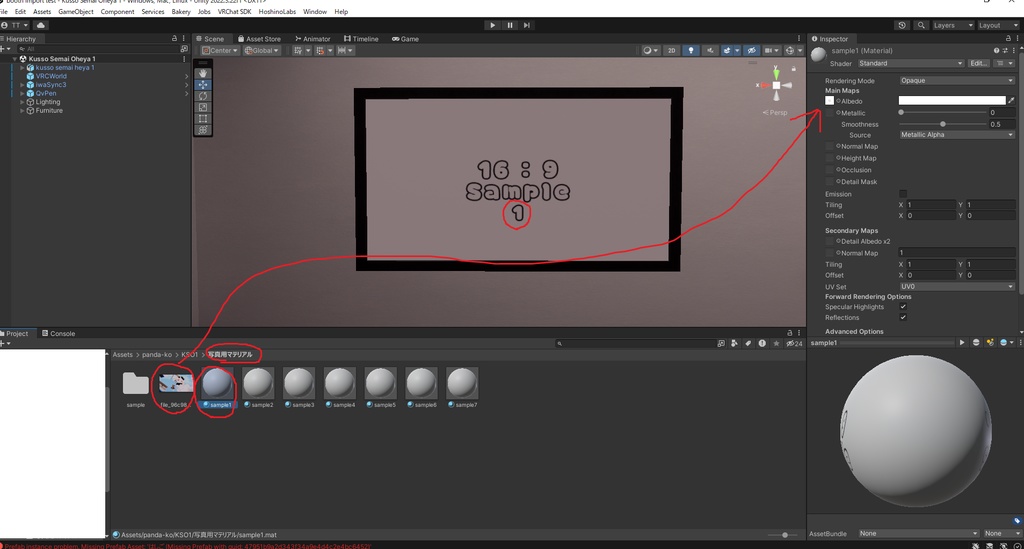Open Undo History icon in top toolbar
This screenshot has width=1024, height=549.
pyautogui.click(x=903, y=25)
